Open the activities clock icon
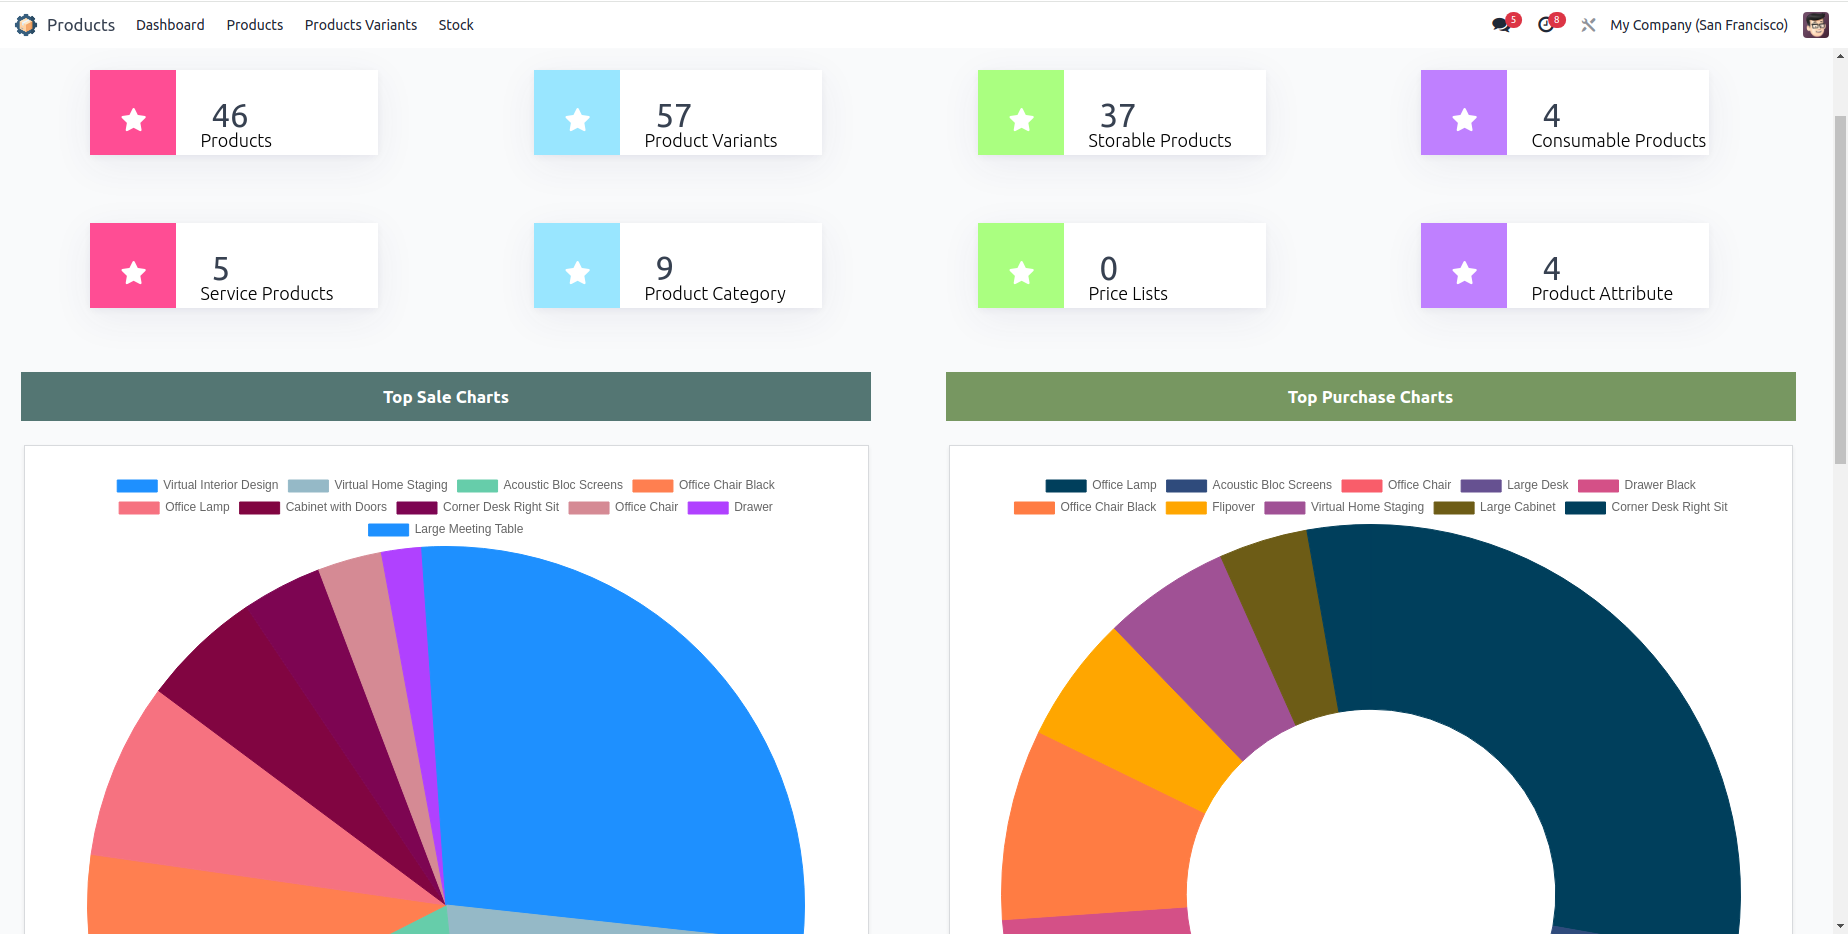The image size is (1848, 934). [x=1548, y=24]
